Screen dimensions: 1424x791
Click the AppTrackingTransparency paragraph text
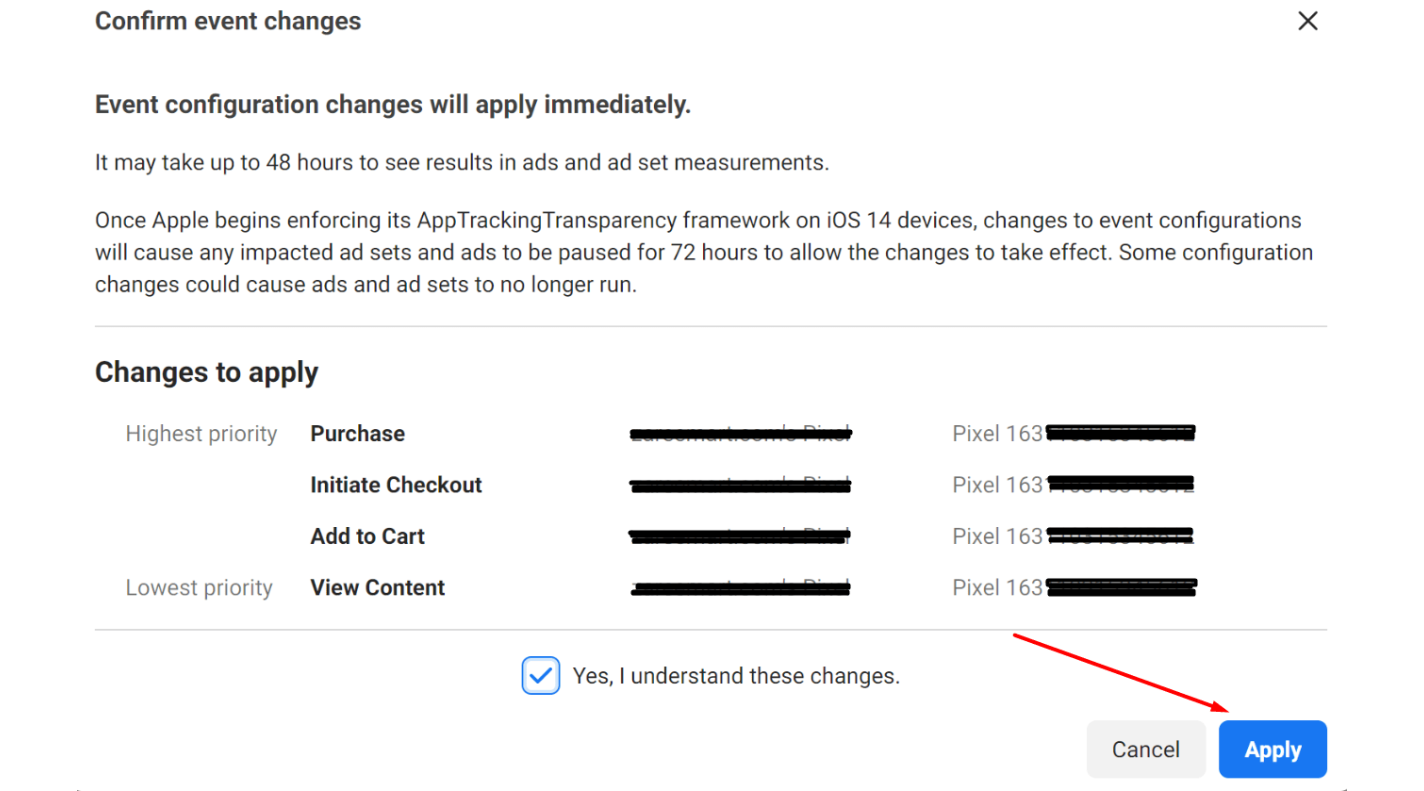(x=698, y=252)
